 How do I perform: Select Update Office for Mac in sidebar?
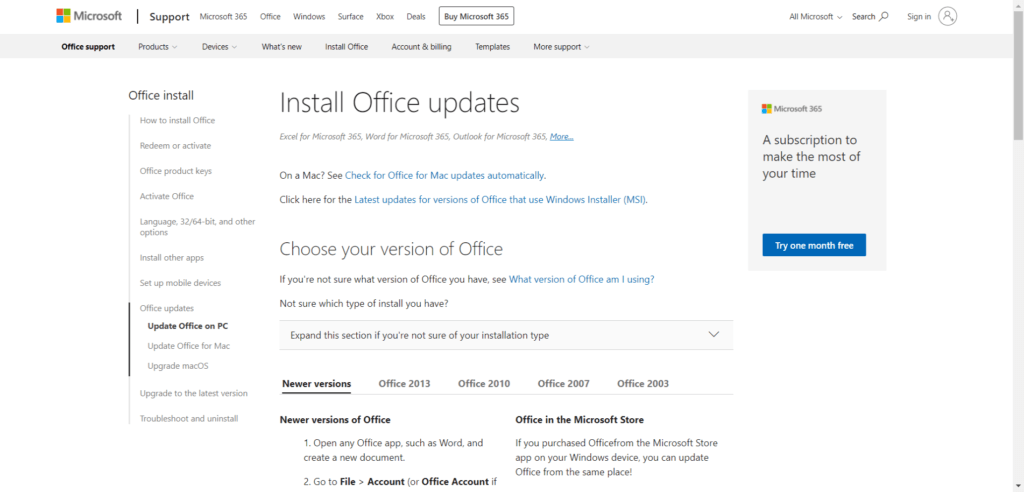pos(188,346)
